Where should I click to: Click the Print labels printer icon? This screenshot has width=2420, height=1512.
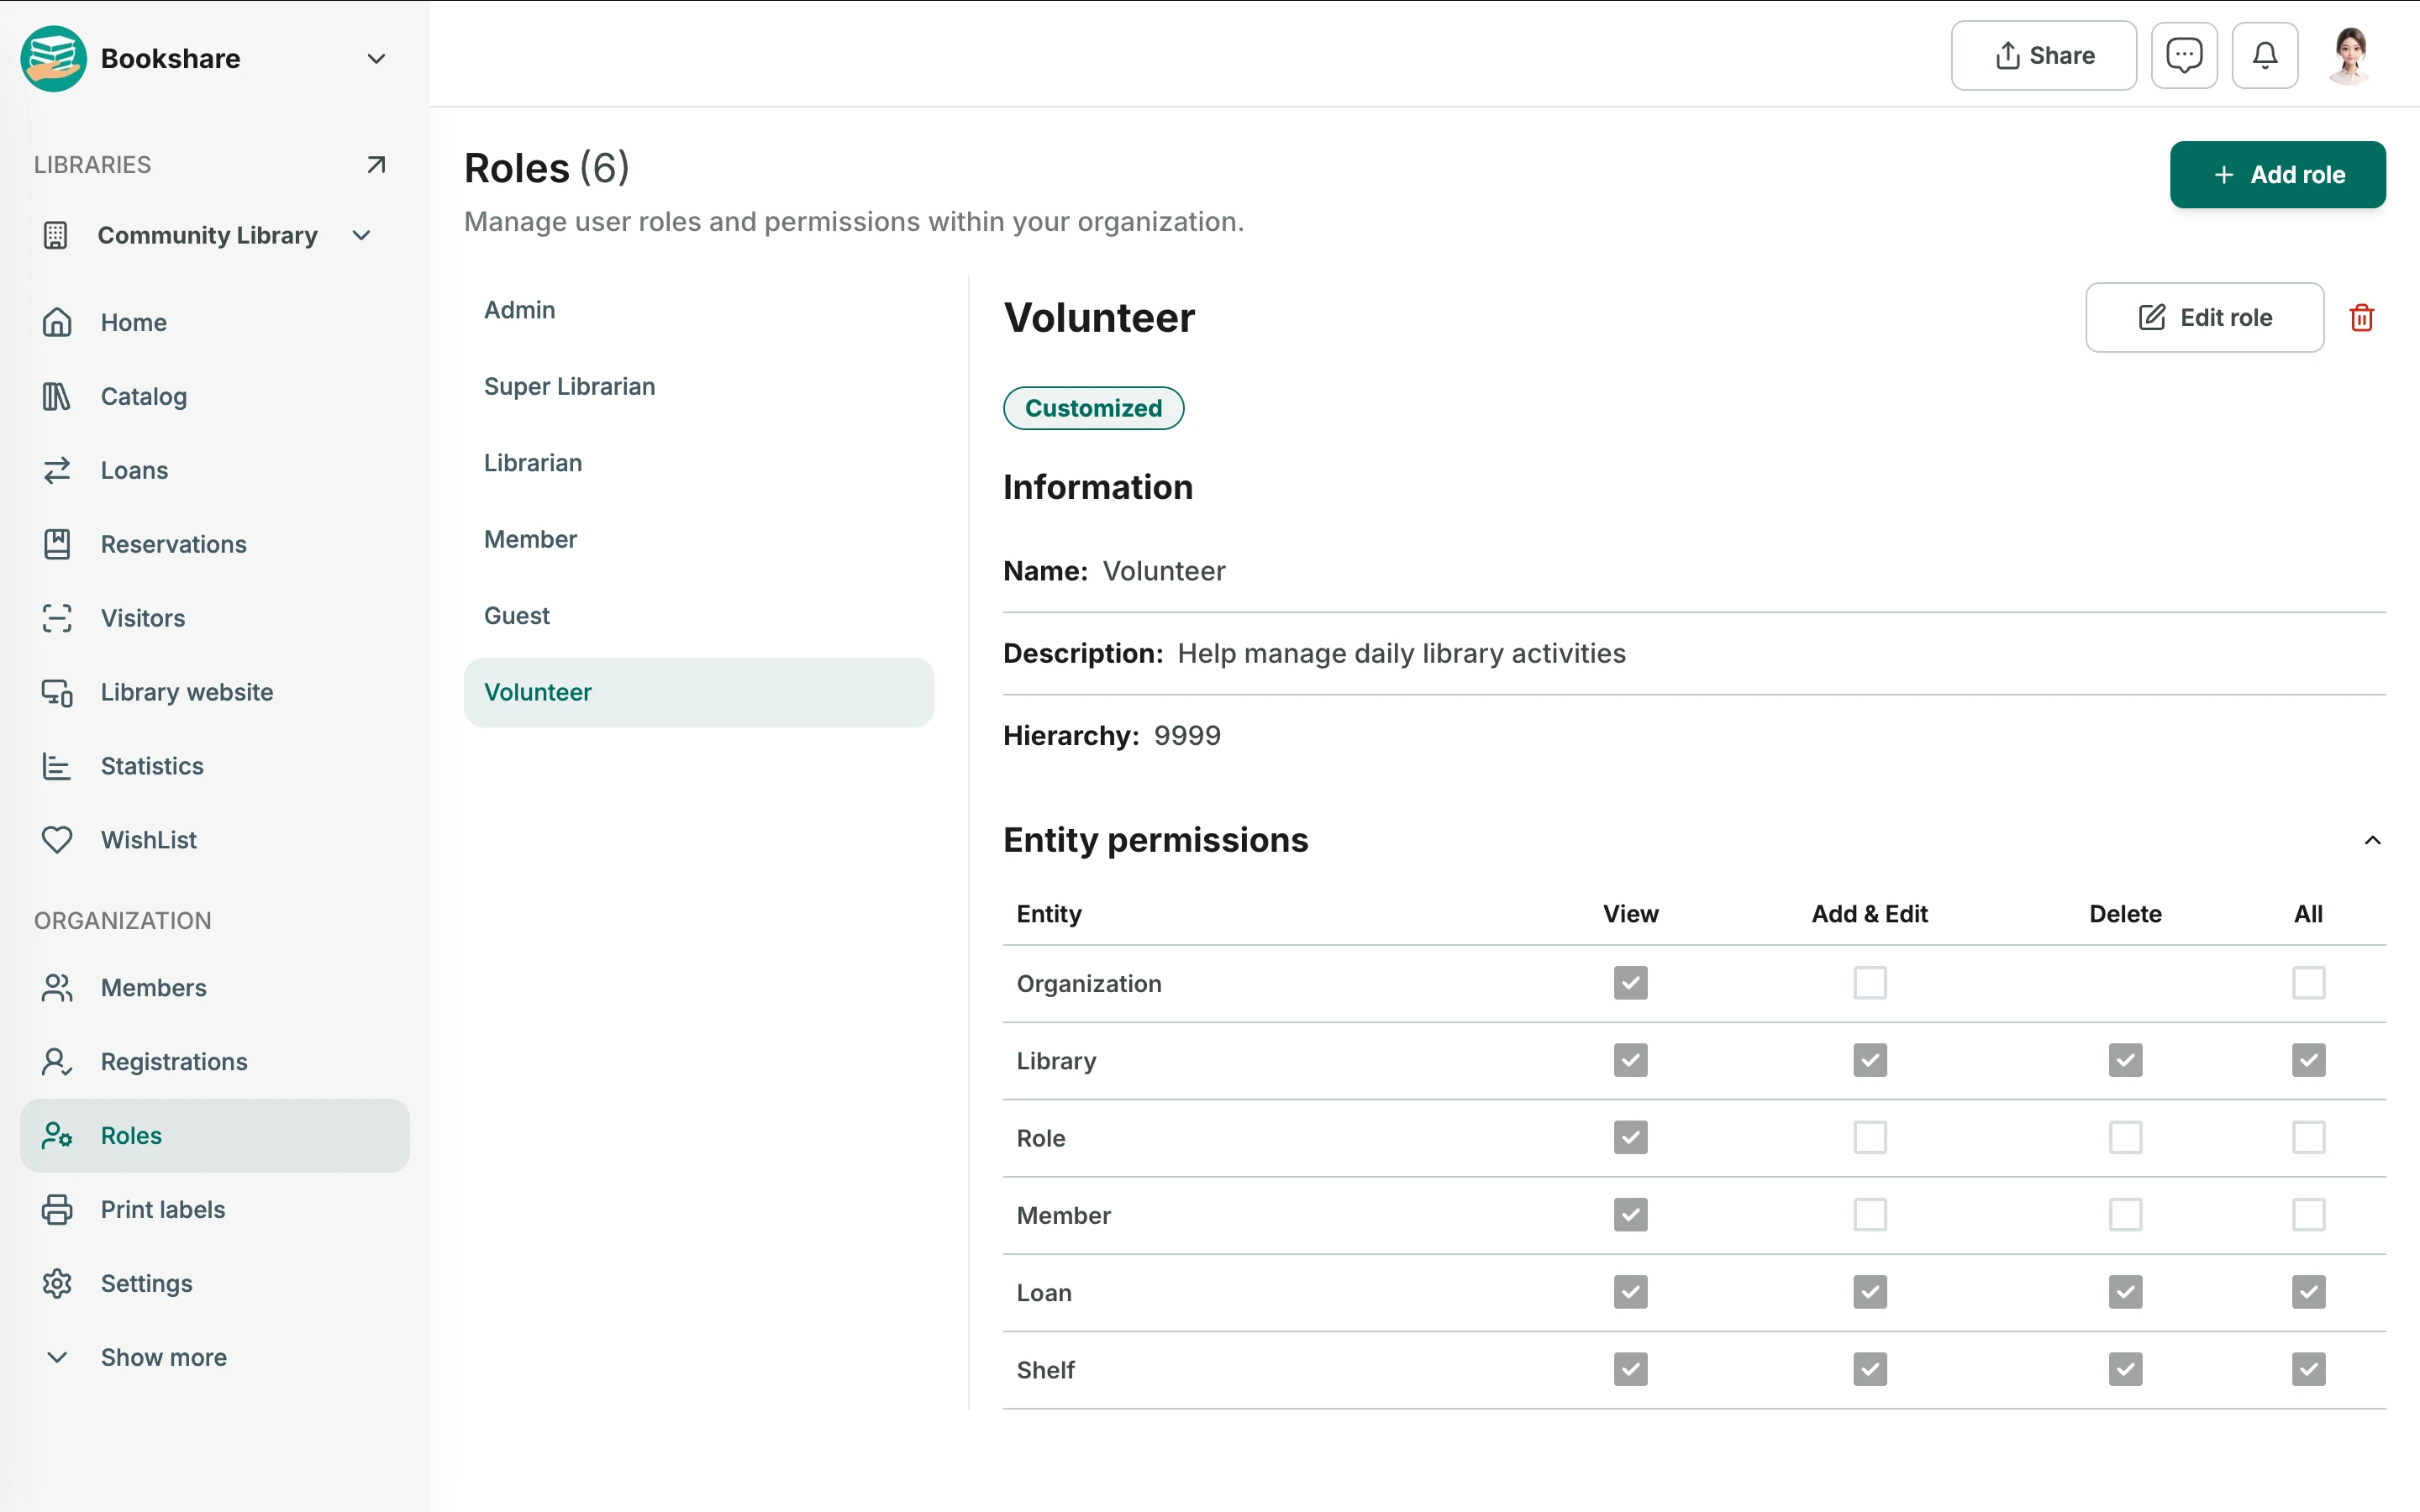coord(57,1210)
